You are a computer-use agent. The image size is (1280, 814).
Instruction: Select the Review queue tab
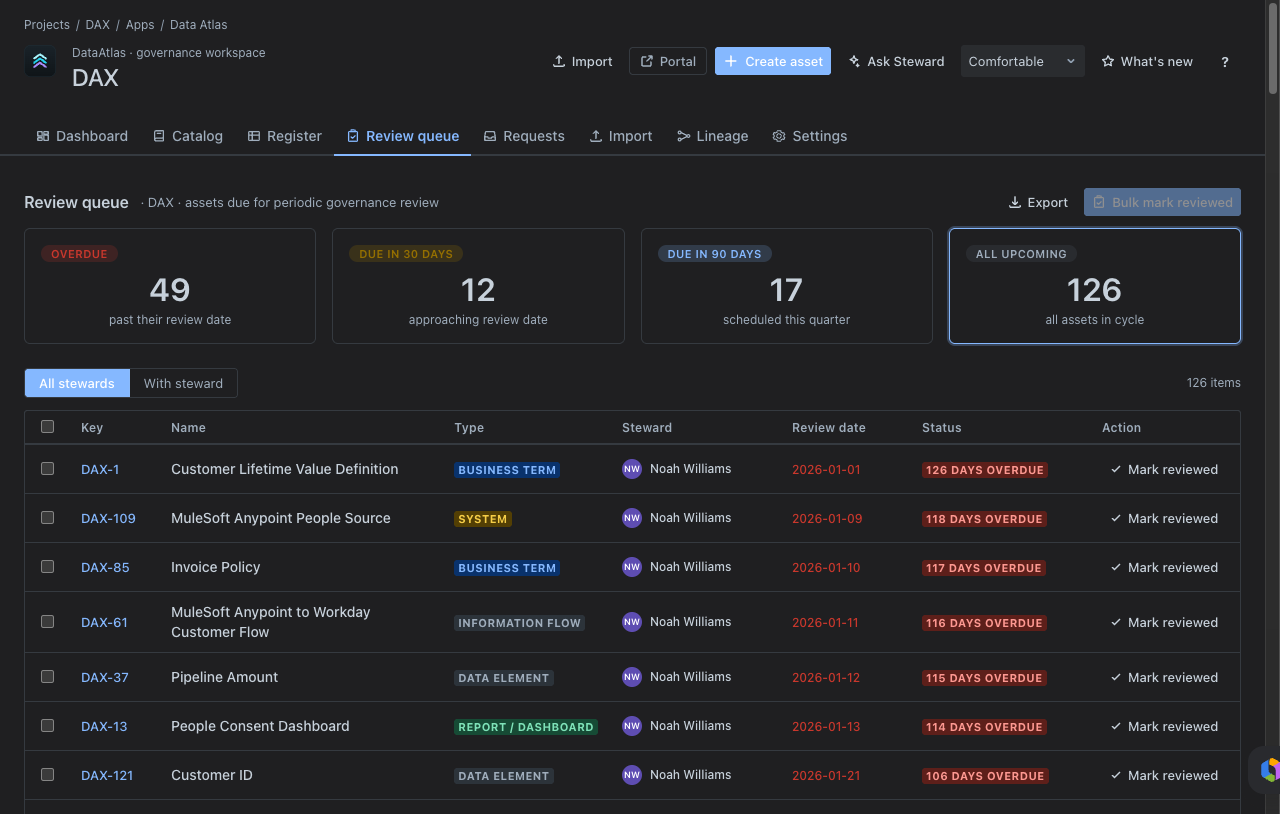click(x=403, y=136)
